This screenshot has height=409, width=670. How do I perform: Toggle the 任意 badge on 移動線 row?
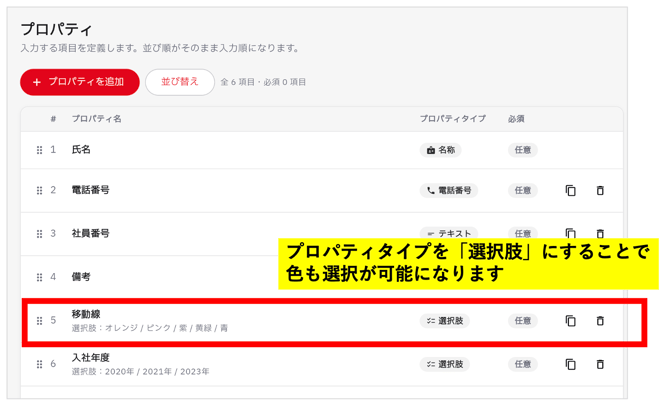coord(523,321)
